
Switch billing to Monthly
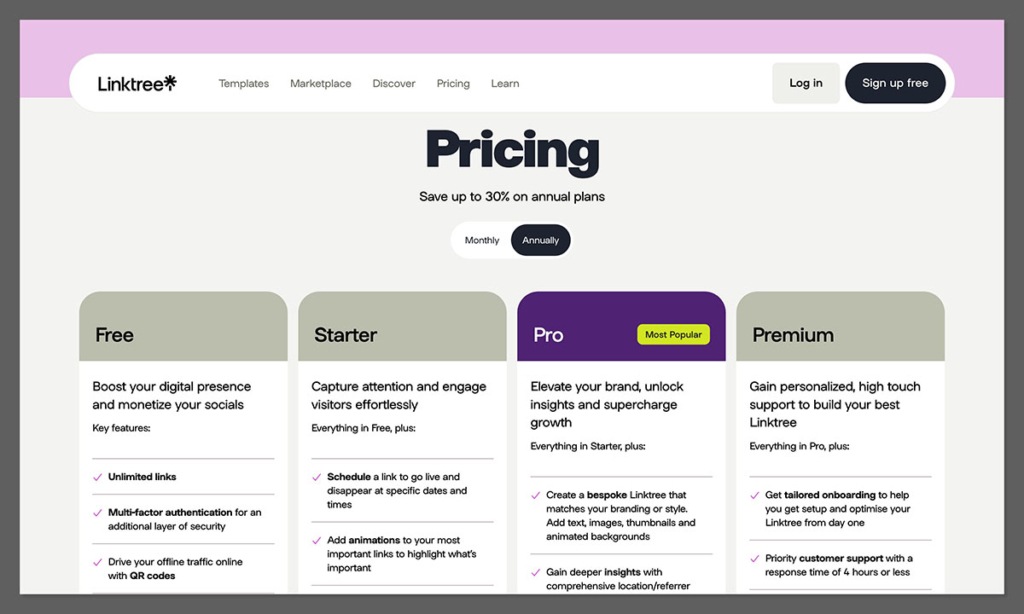click(482, 240)
